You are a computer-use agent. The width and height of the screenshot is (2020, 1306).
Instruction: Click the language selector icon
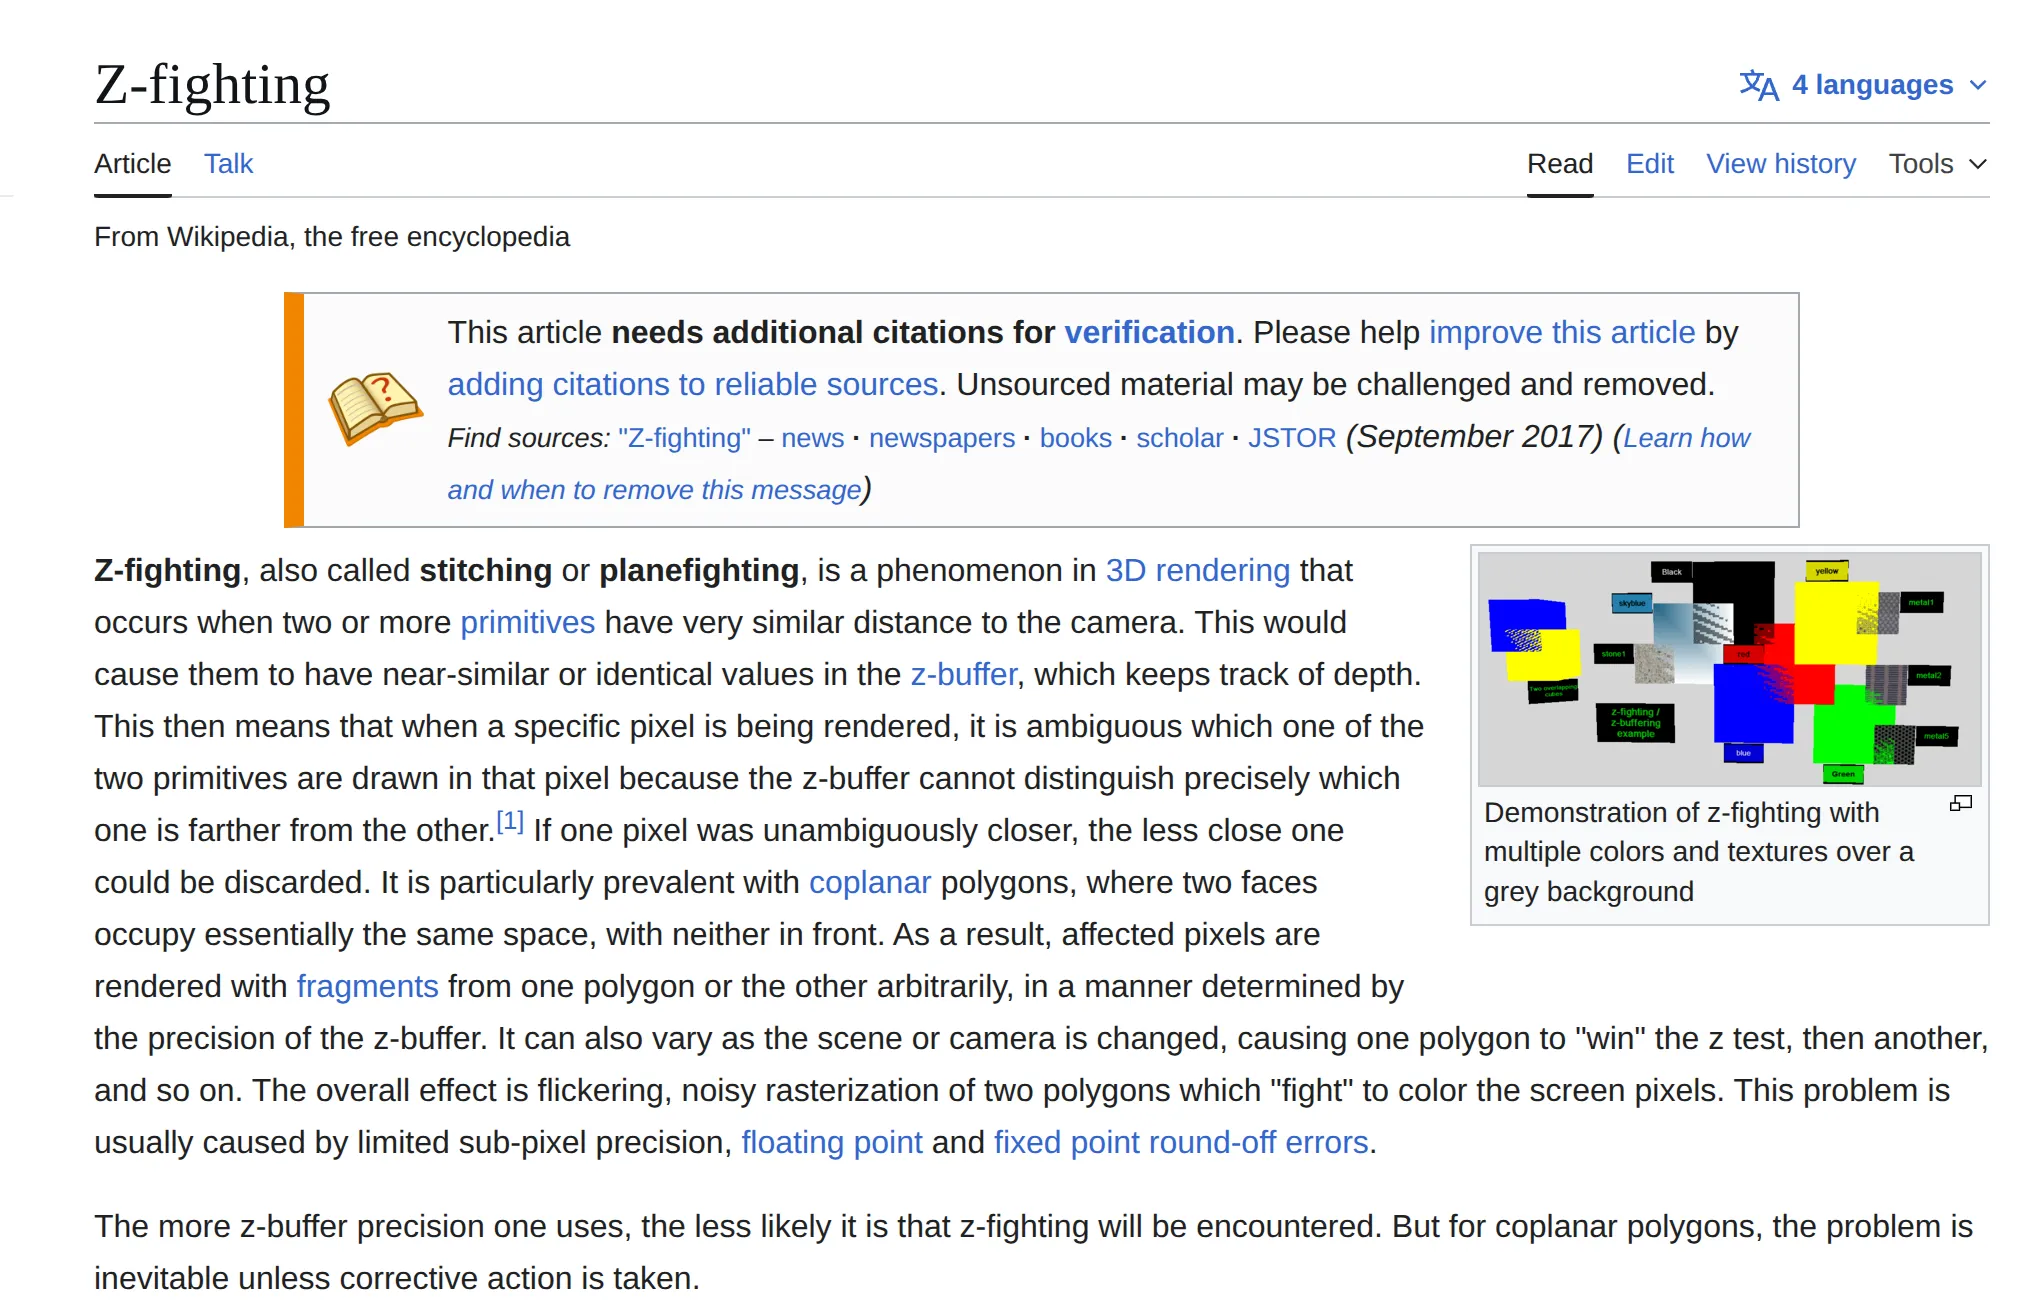[x=1761, y=84]
